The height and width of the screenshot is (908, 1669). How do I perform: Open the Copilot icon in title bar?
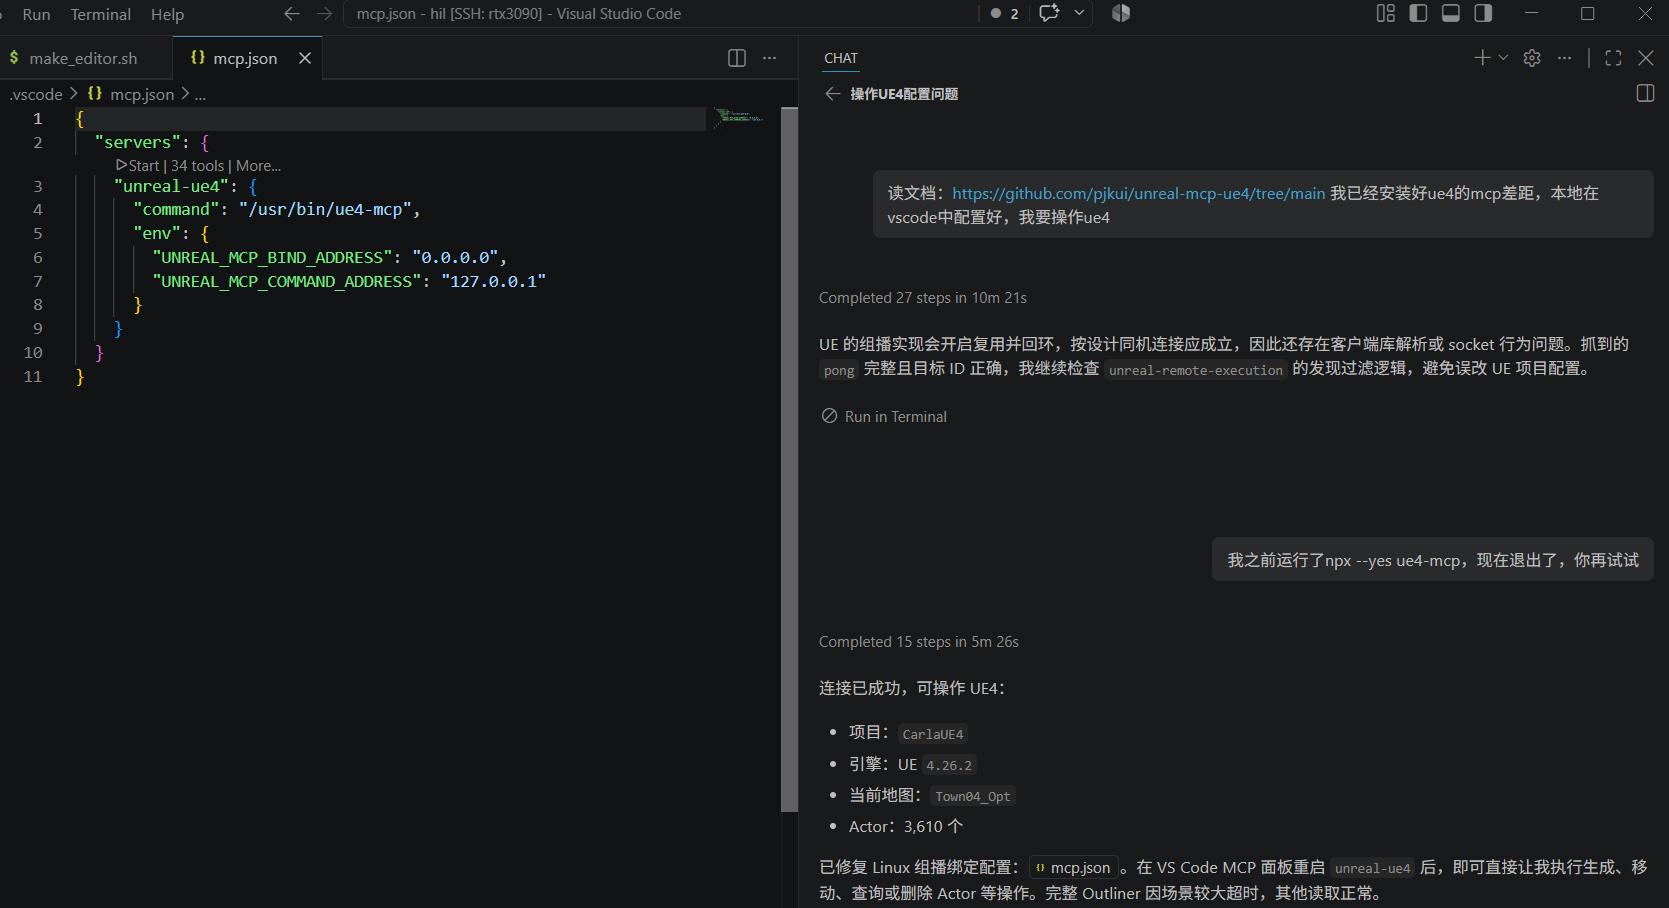click(1121, 13)
